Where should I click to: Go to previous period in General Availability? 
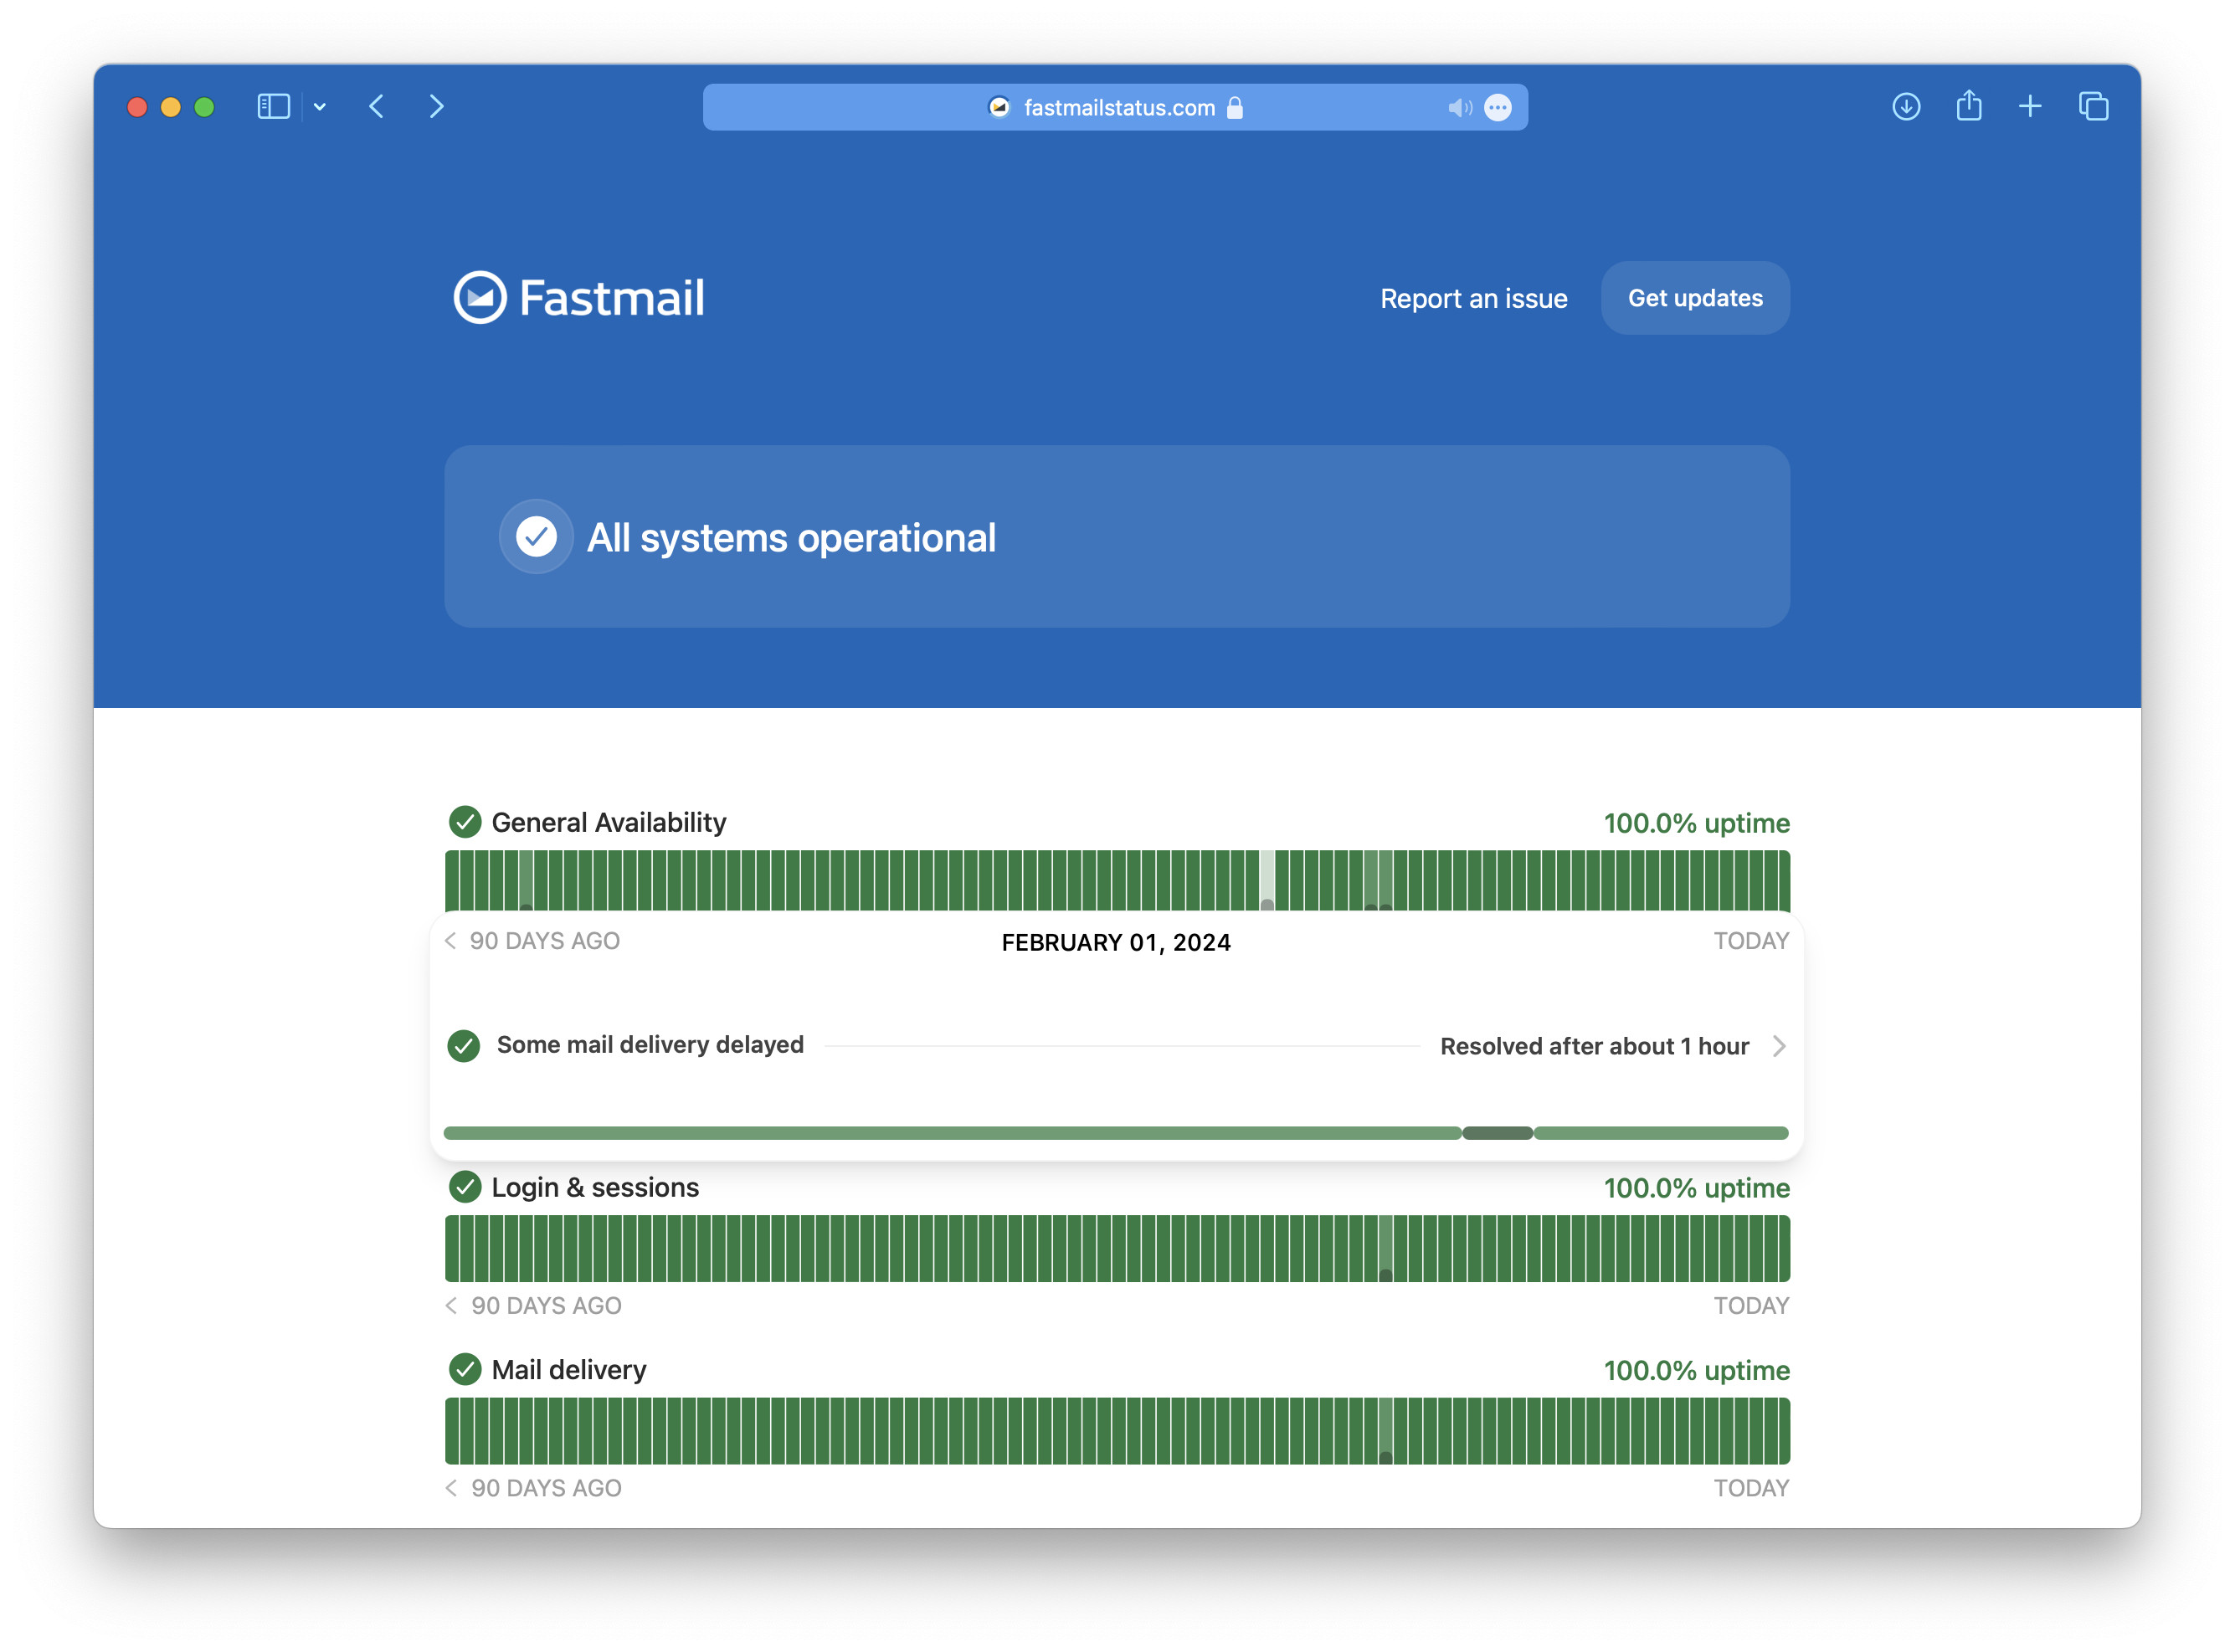pos(451,940)
